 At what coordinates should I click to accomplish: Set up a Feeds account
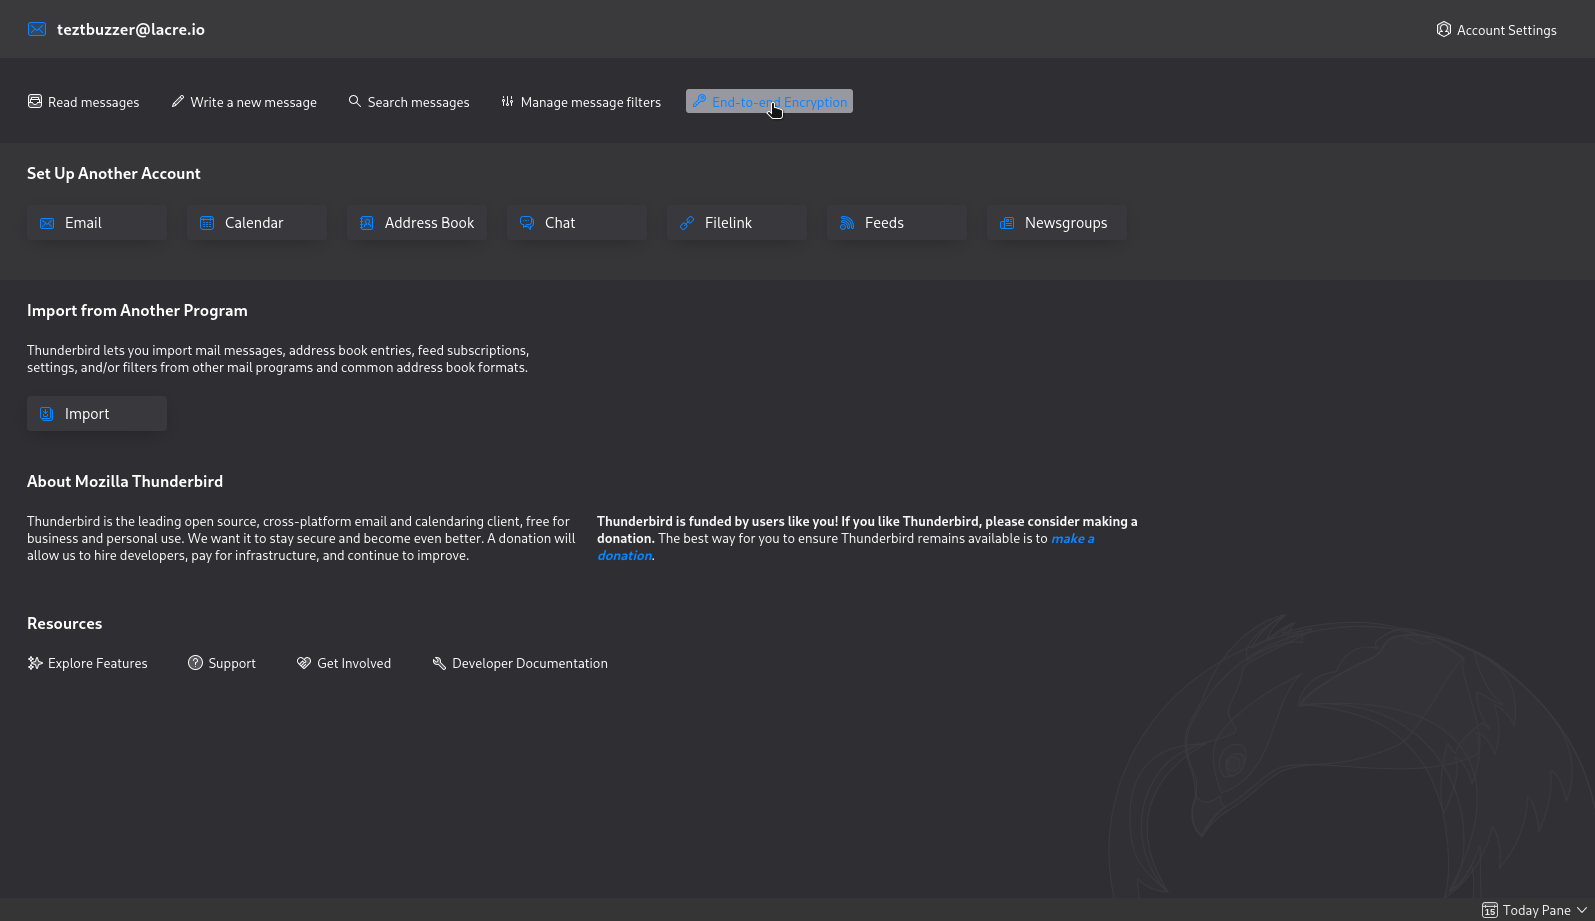point(897,223)
